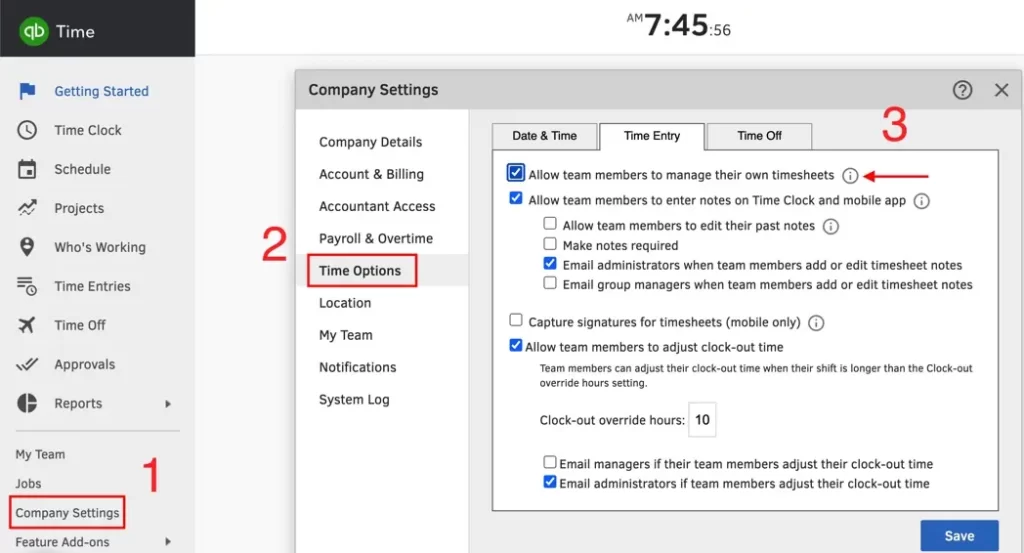Screen dimensions: 1024x553
Task: Click the Time Entries list icon
Action: click(x=27, y=286)
